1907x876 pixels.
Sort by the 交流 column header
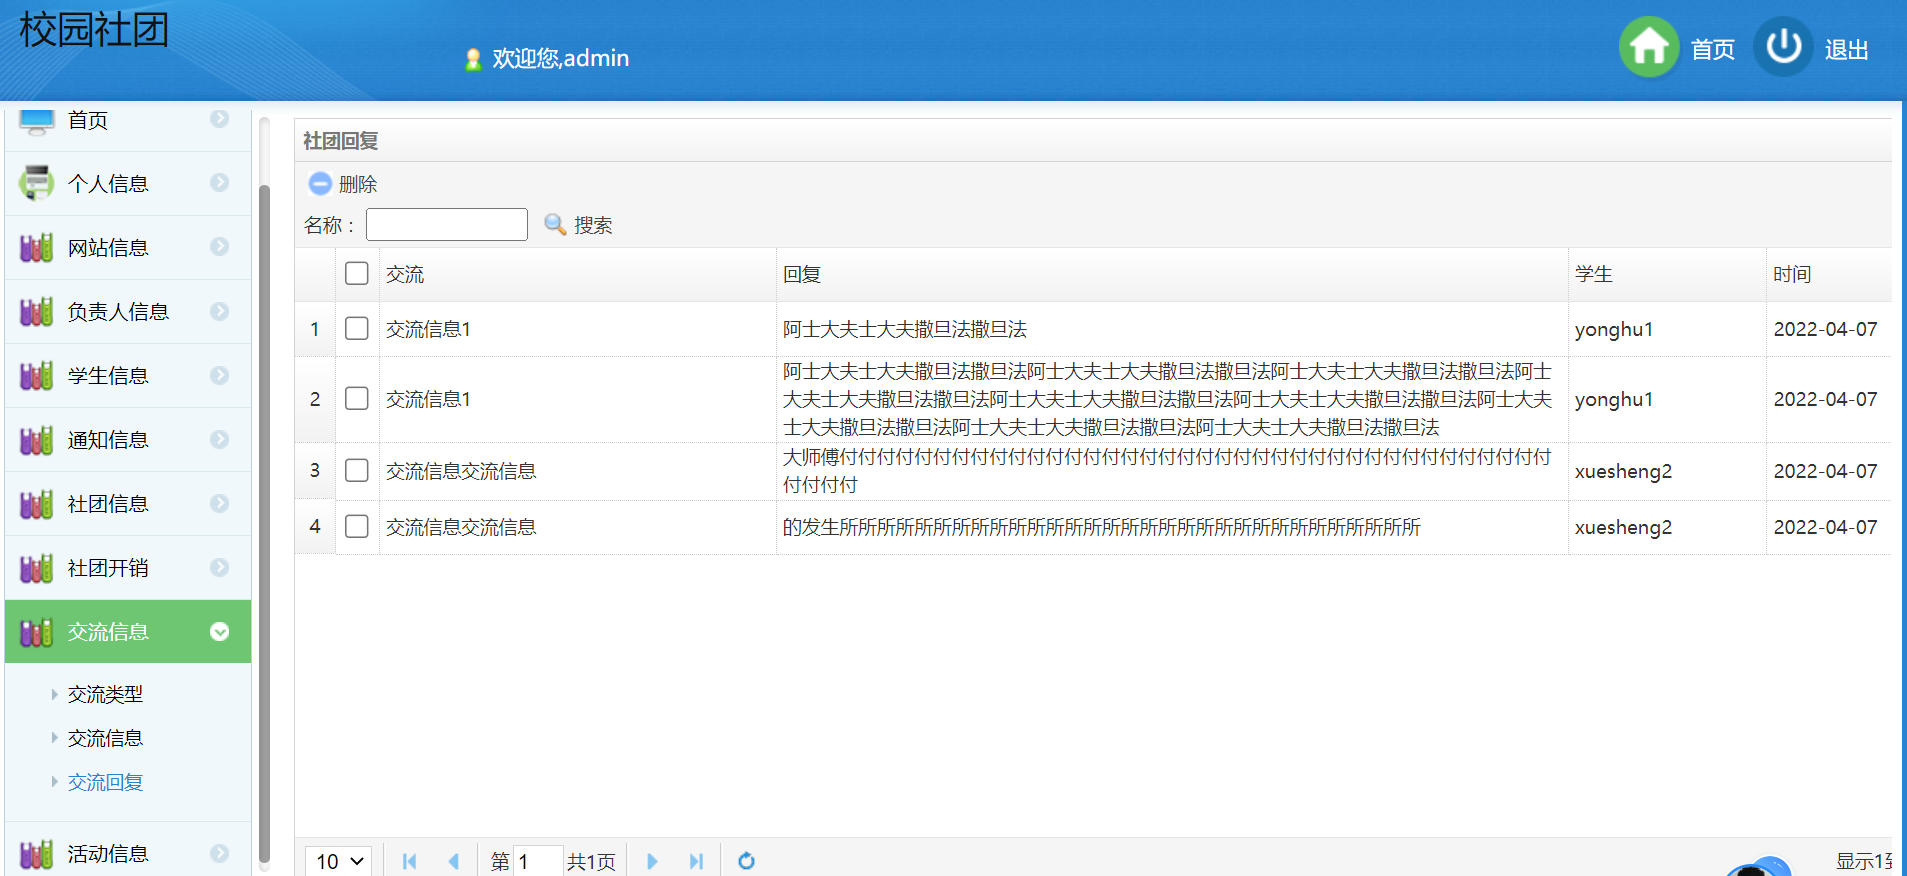[405, 274]
